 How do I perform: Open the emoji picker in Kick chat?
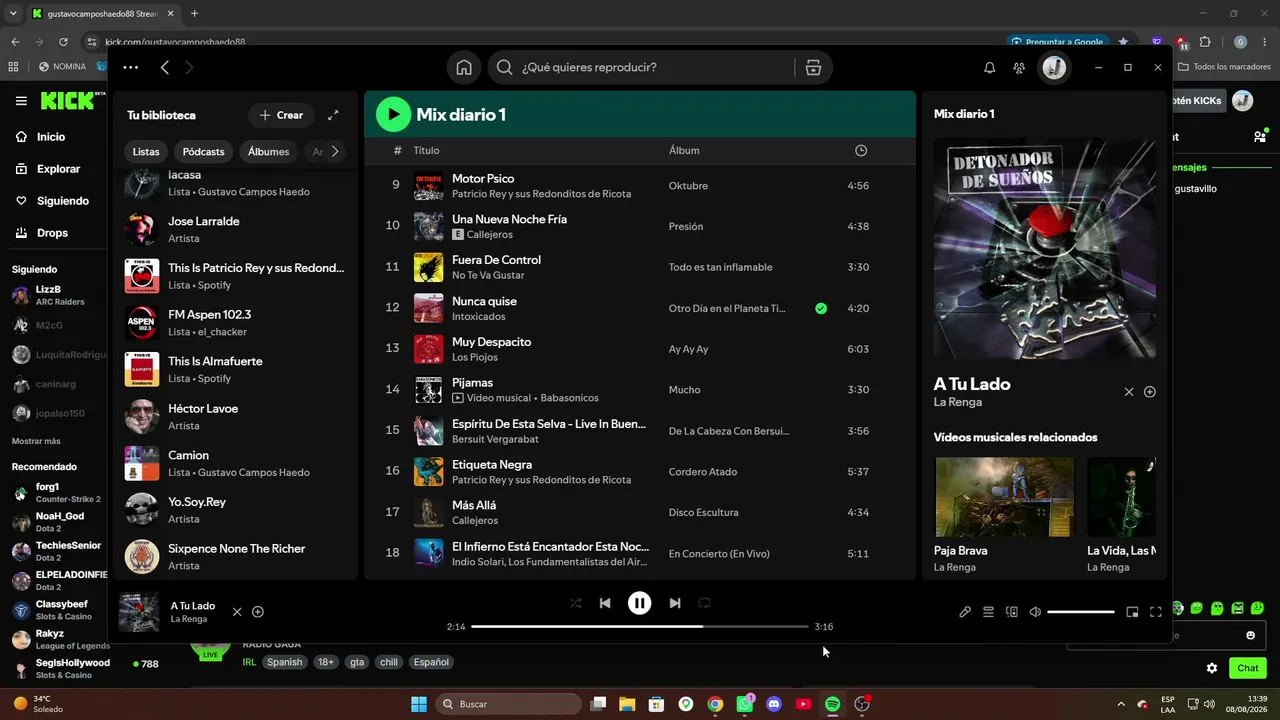[x=1251, y=635]
